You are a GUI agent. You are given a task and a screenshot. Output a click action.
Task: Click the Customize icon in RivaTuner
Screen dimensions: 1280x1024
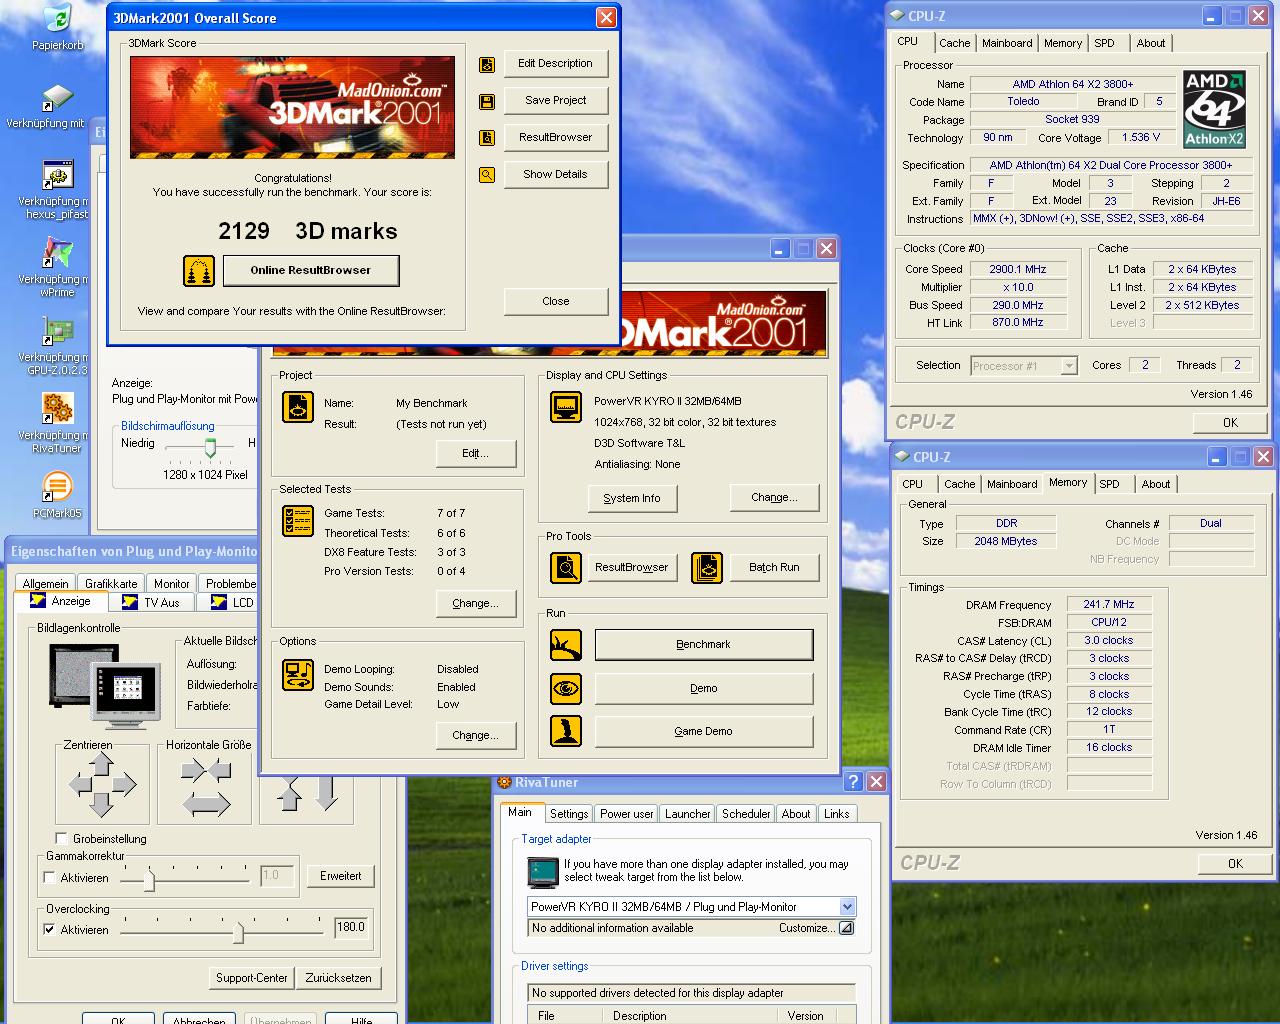[x=846, y=928]
